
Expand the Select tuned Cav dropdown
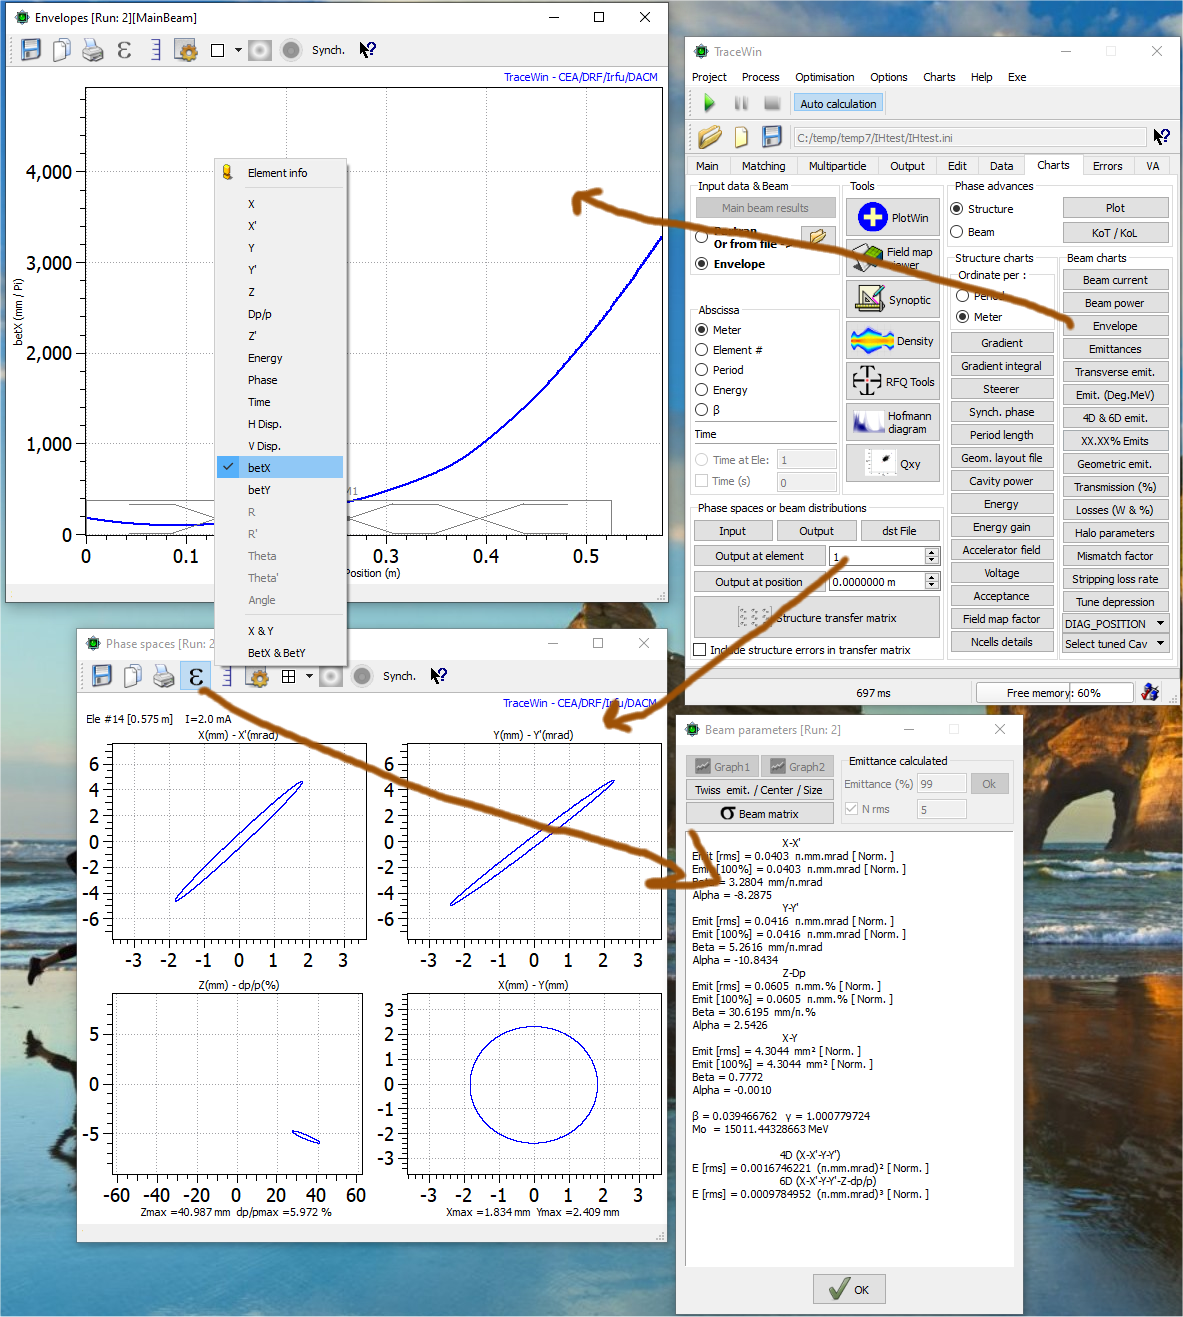click(1160, 644)
